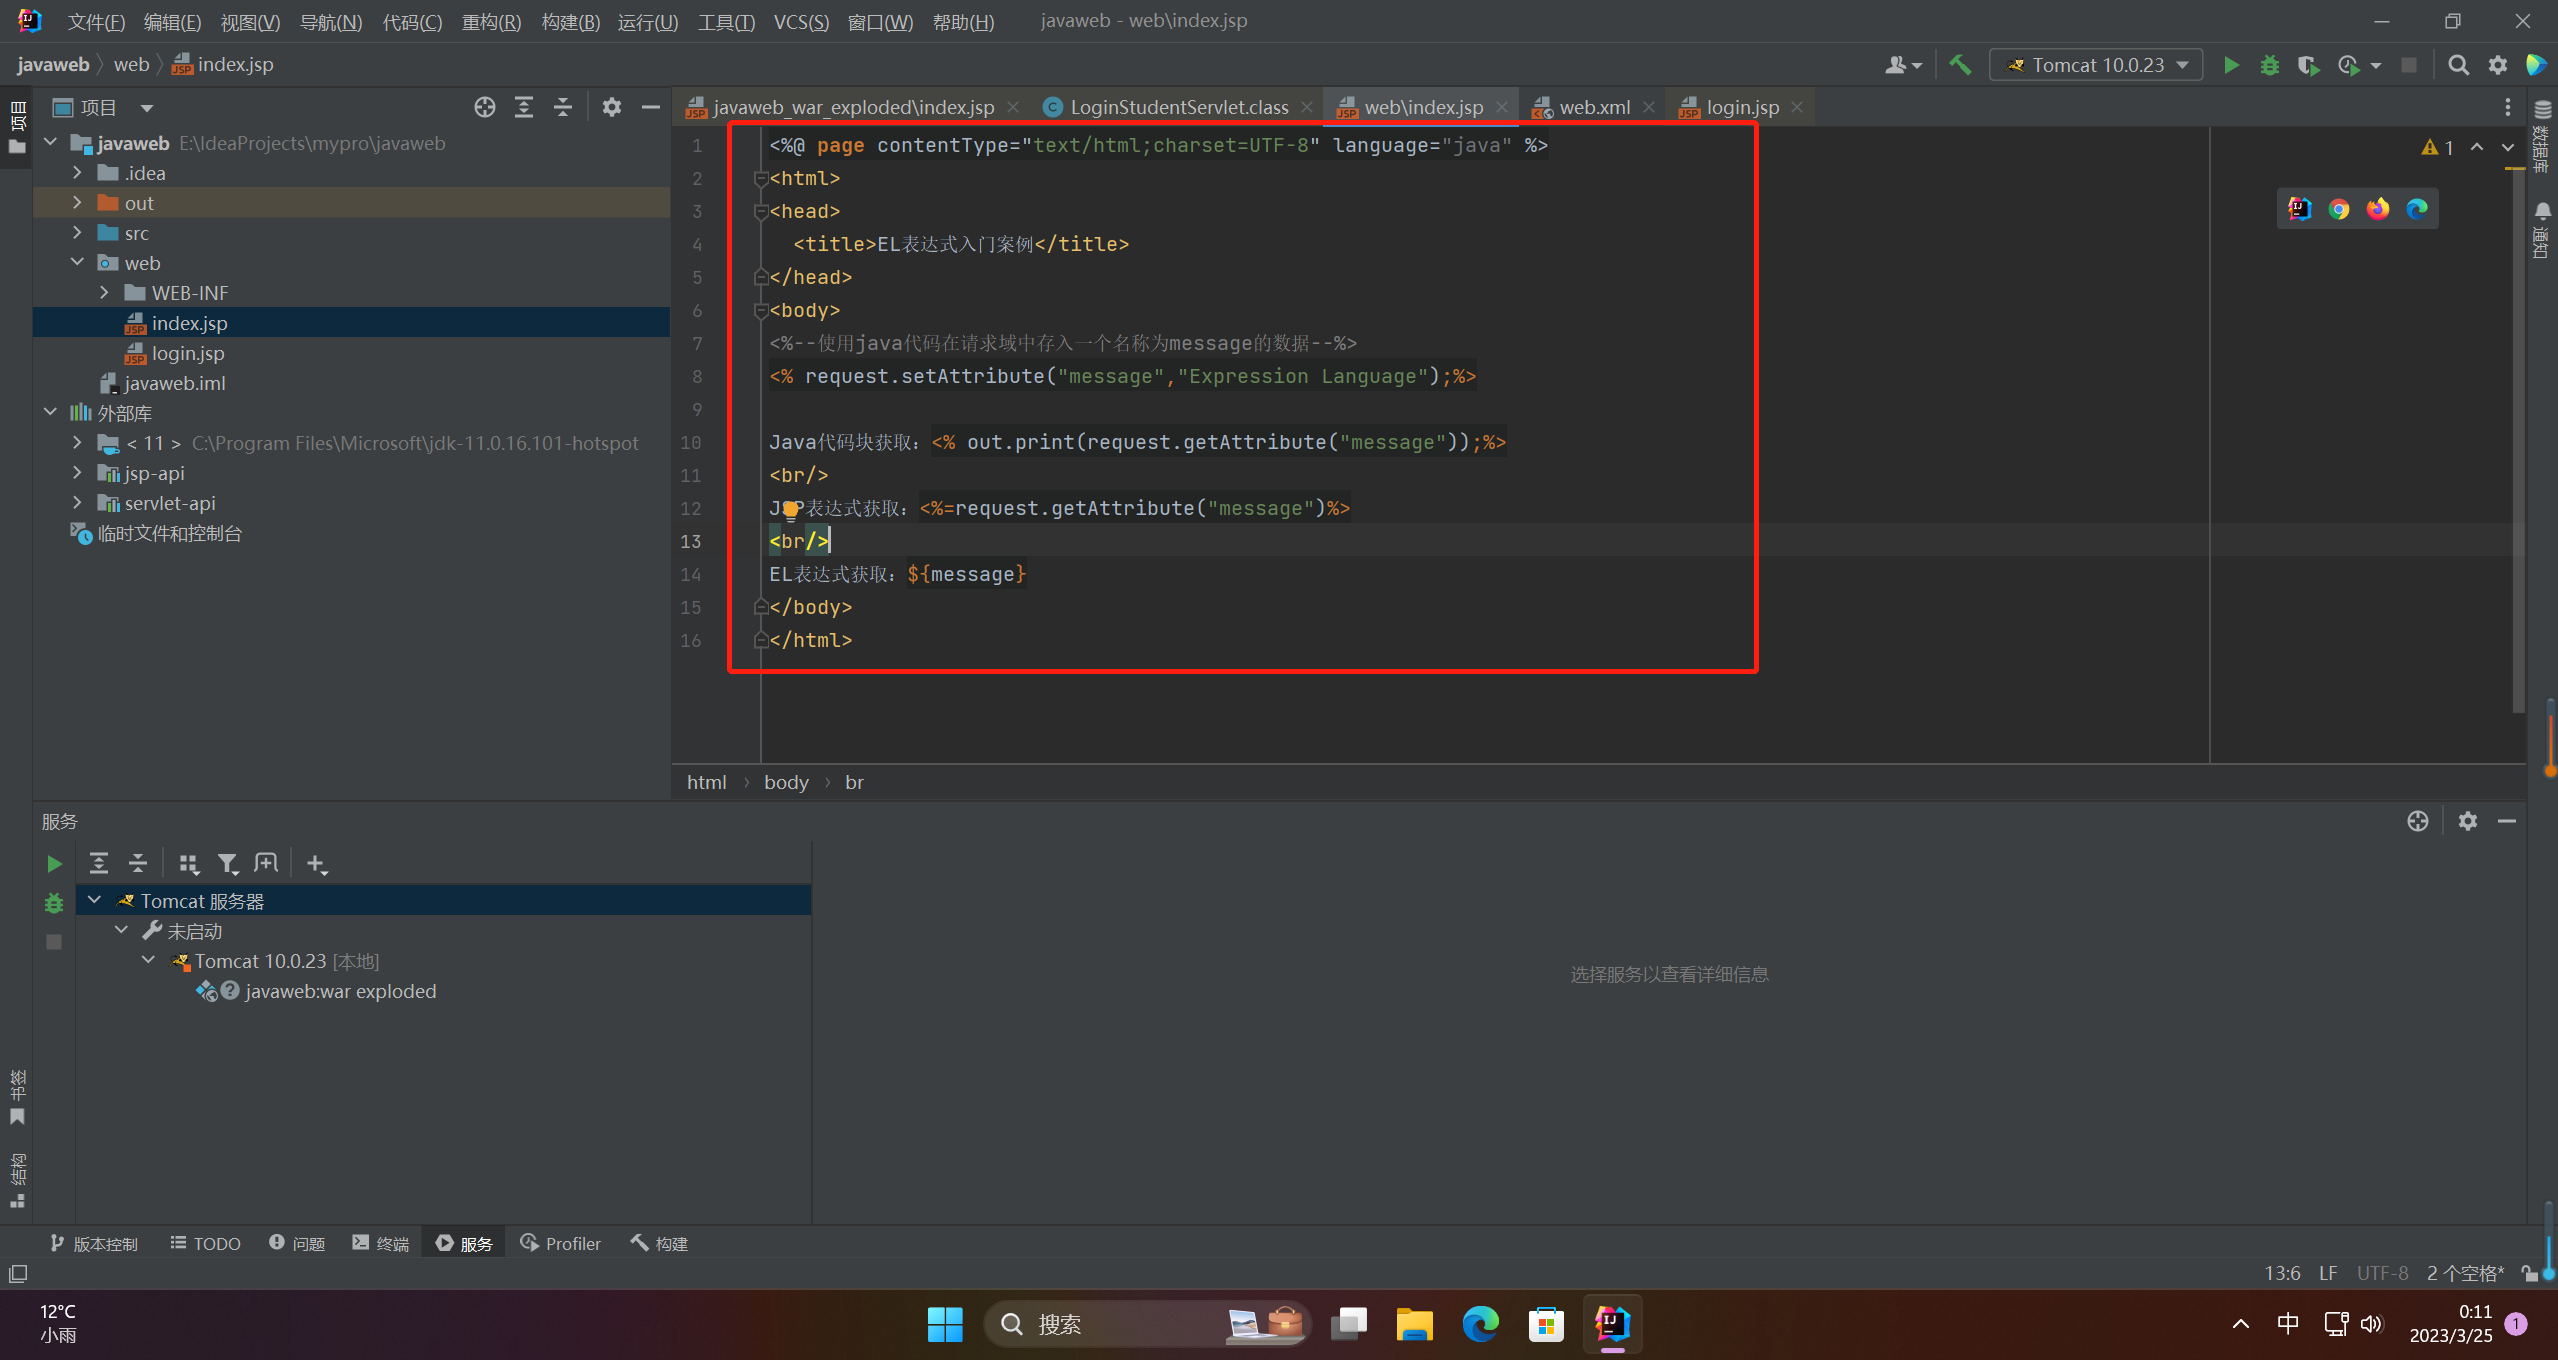Click the UTF-8 encoding status bar widget
Screen dimensions: 2558x1360
click(x=2381, y=1273)
